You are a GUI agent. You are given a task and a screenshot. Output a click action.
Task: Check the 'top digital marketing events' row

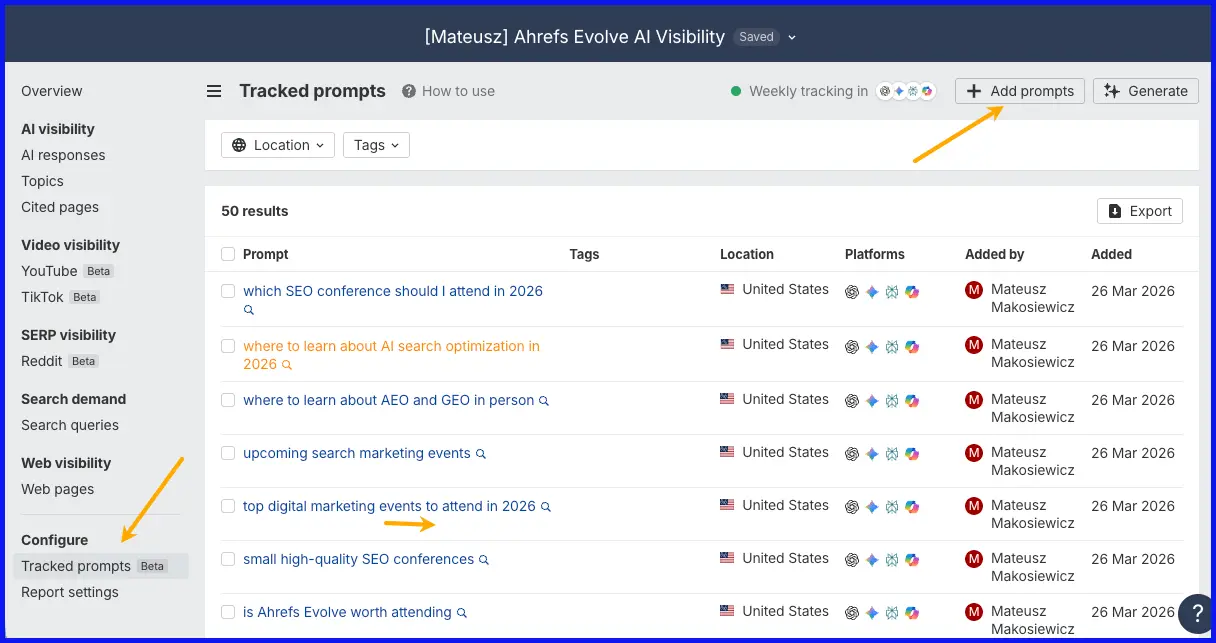(x=228, y=506)
